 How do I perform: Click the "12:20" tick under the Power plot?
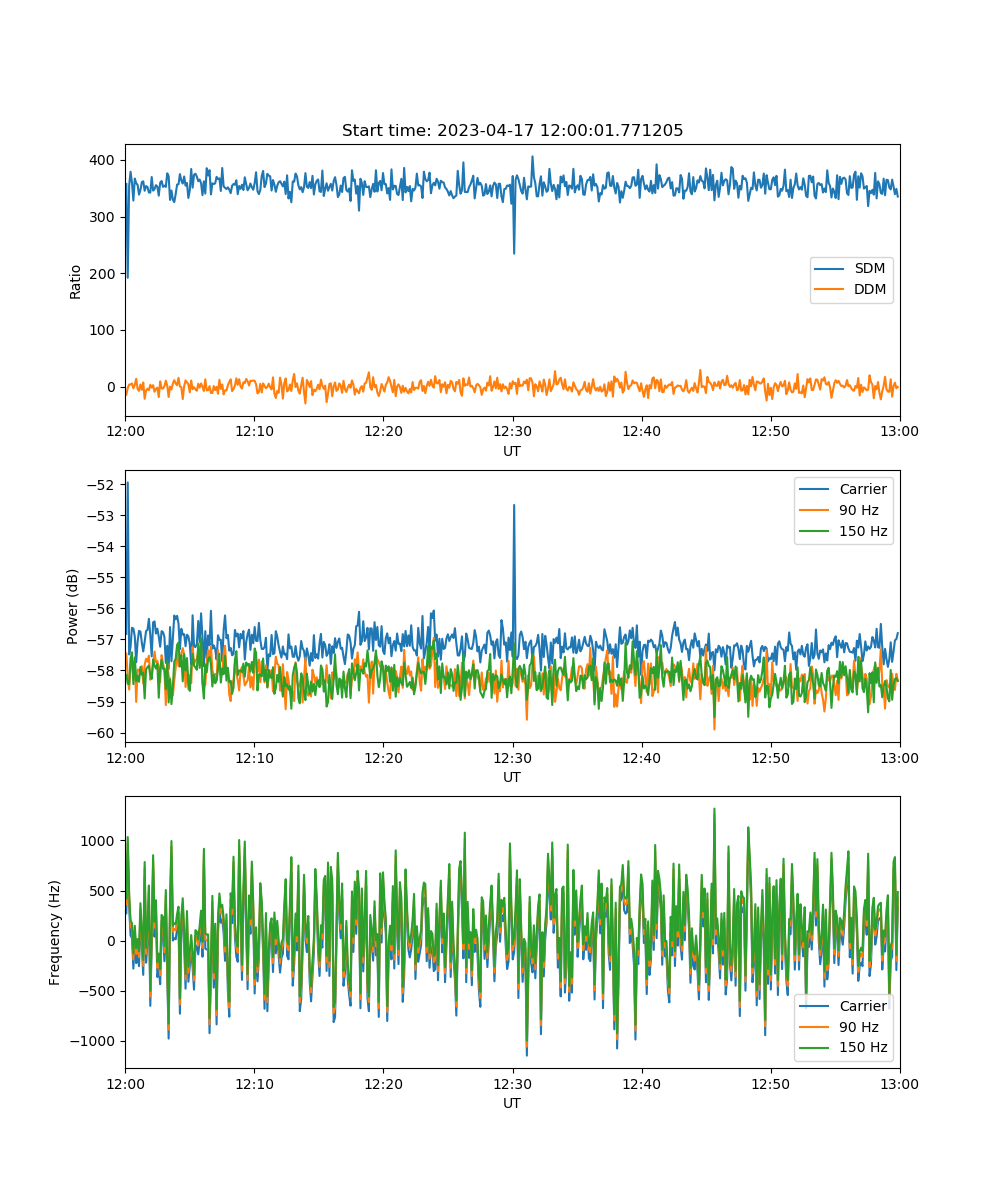[x=383, y=757]
